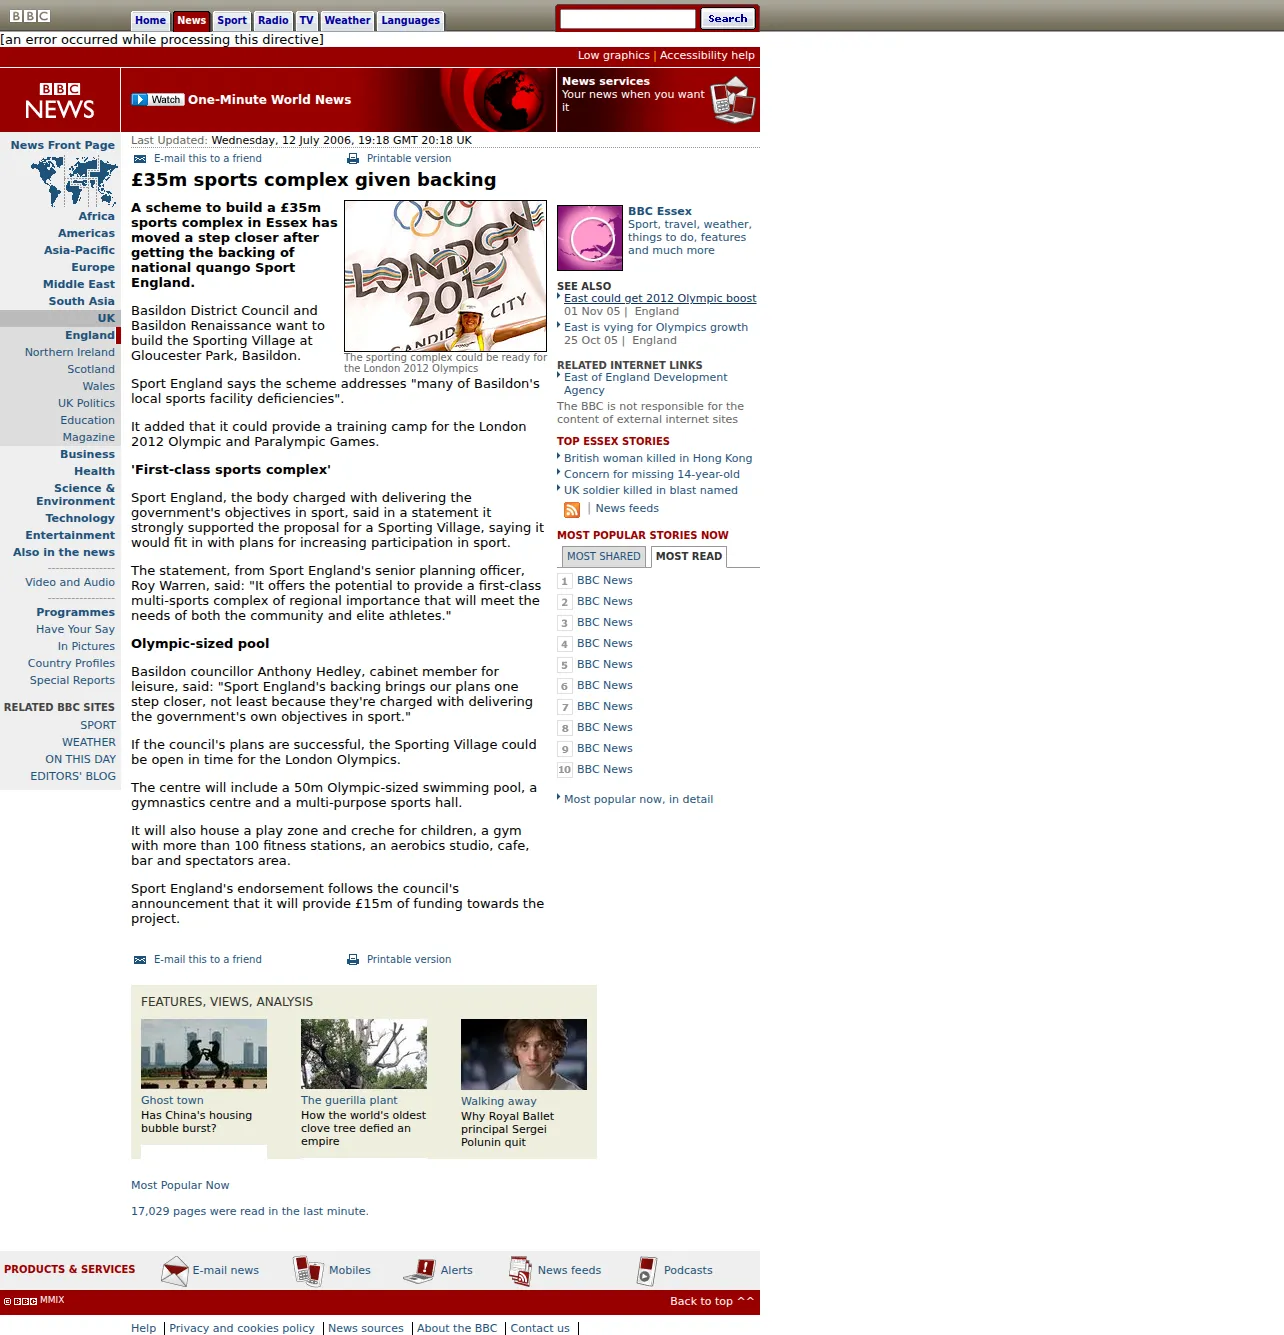Click the Search button
Image resolution: width=1284 pixels, height=1335 pixels.
click(x=727, y=19)
